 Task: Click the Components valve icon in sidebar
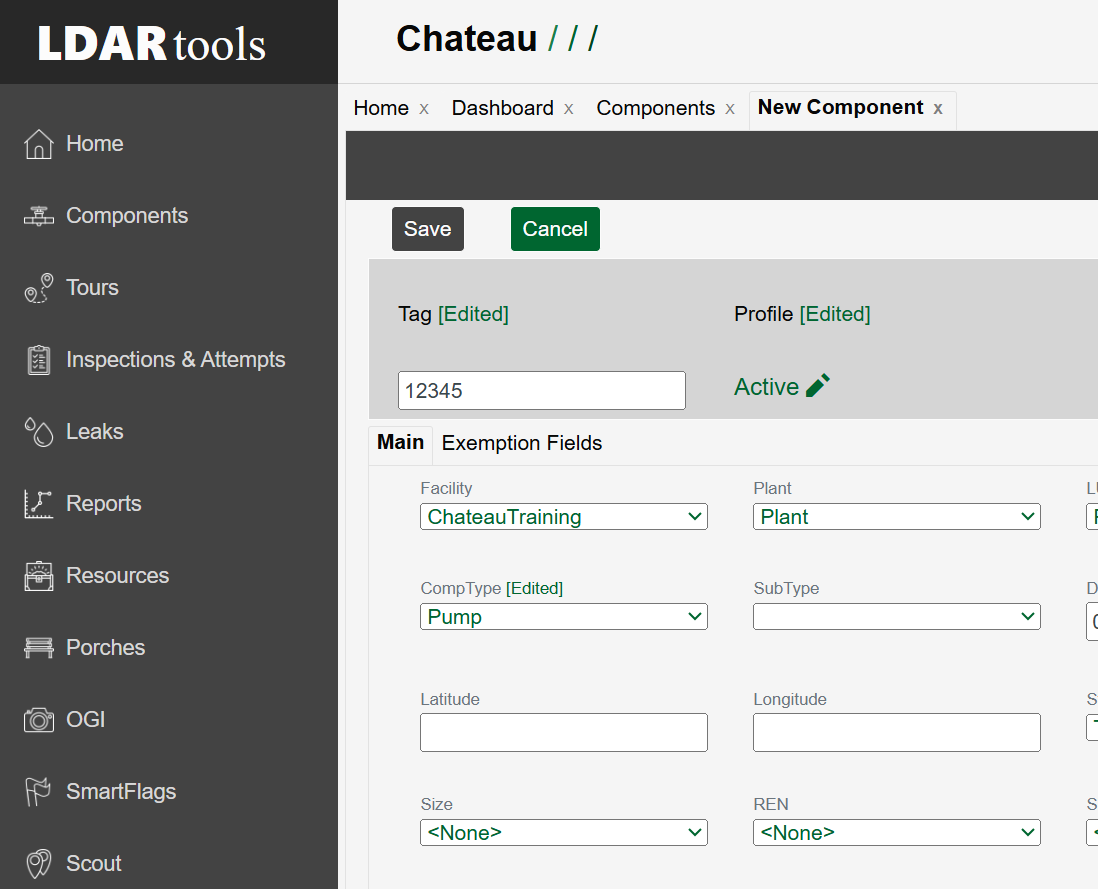click(x=39, y=216)
